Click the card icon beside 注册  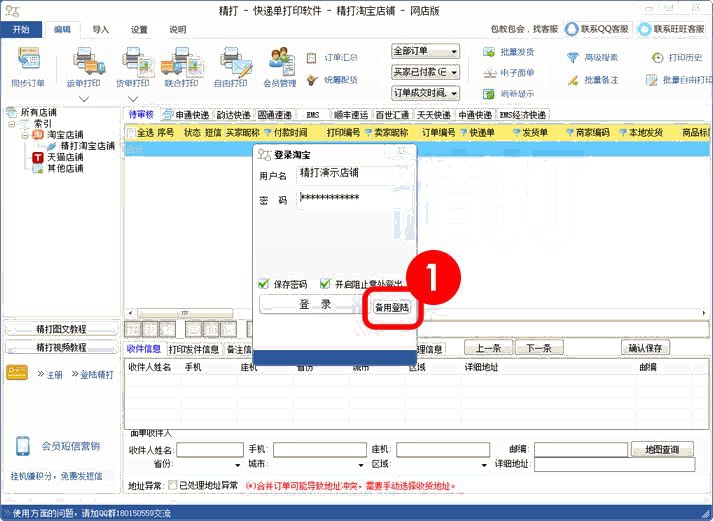pyautogui.click(x=17, y=373)
